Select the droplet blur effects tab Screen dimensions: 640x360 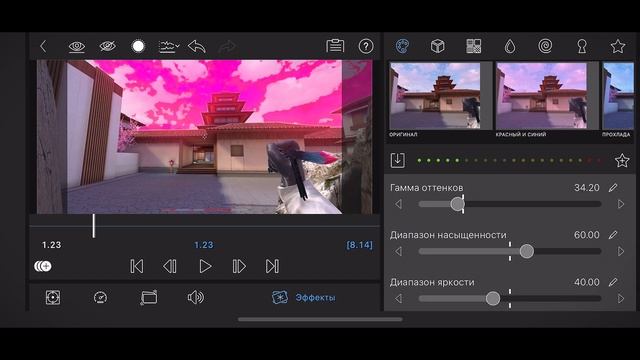tap(510, 46)
